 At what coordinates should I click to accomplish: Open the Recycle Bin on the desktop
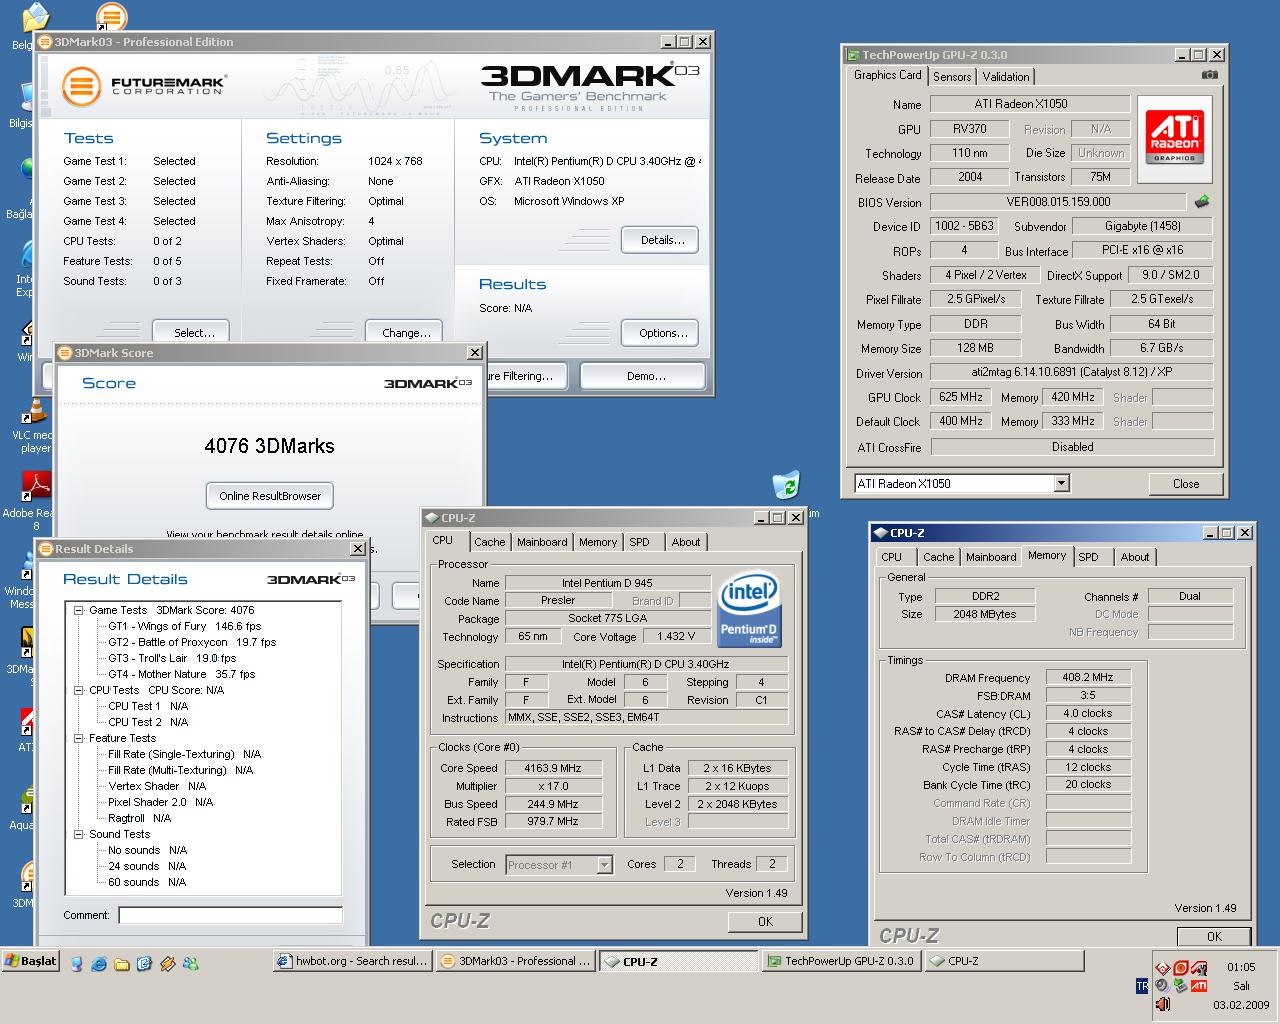pyautogui.click(x=786, y=486)
